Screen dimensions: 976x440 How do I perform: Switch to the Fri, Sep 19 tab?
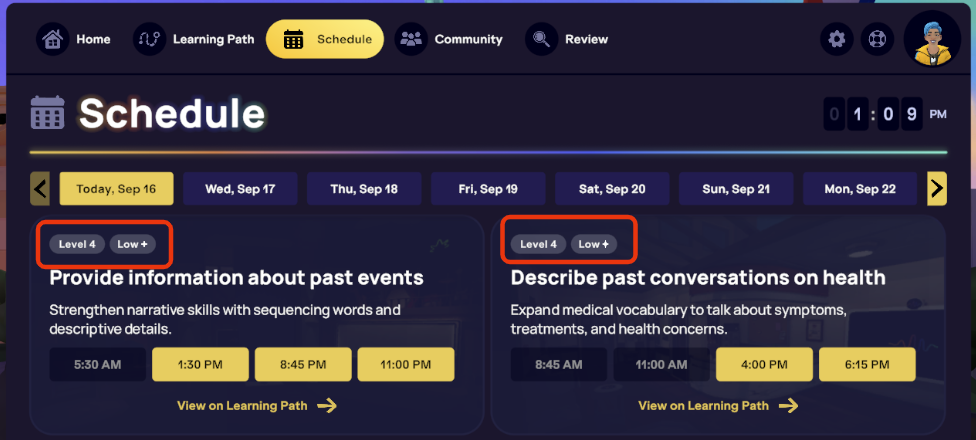488,188
